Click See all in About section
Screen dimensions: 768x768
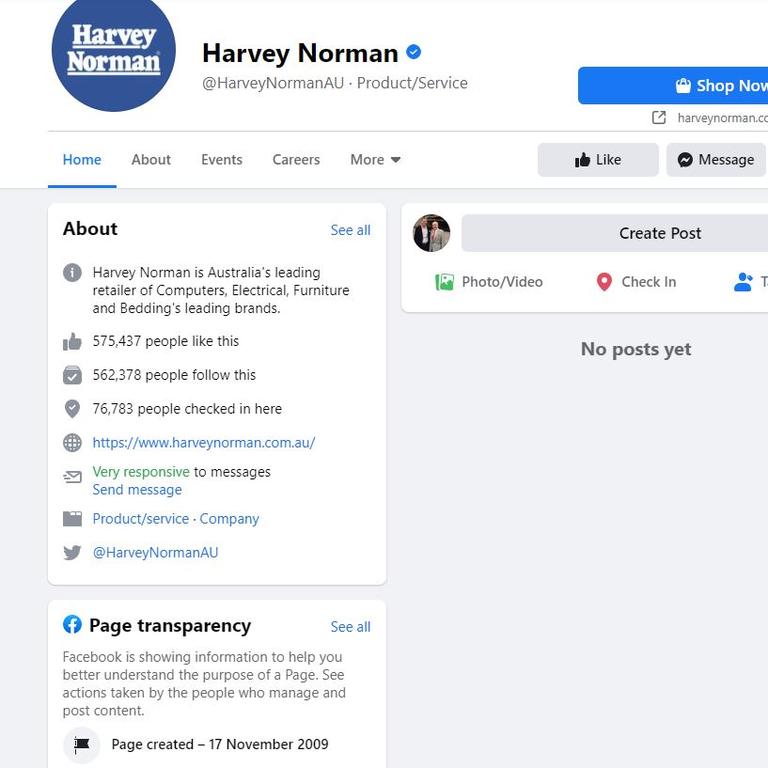tap(350, 230)
